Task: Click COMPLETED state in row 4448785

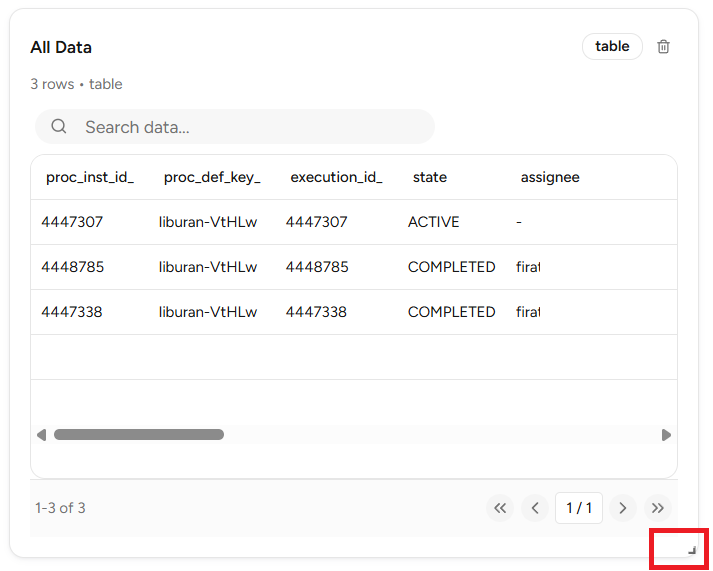Action: [452, 267]
